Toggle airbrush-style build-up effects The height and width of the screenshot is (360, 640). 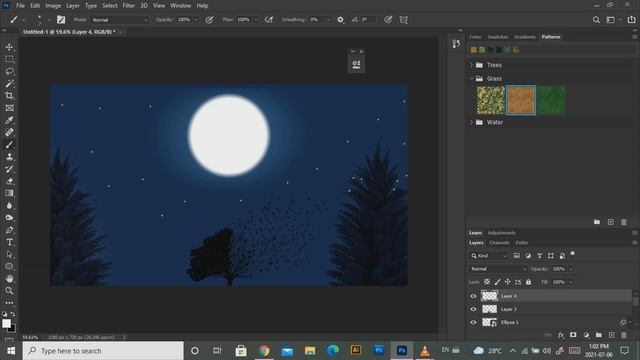coord(269,20)
